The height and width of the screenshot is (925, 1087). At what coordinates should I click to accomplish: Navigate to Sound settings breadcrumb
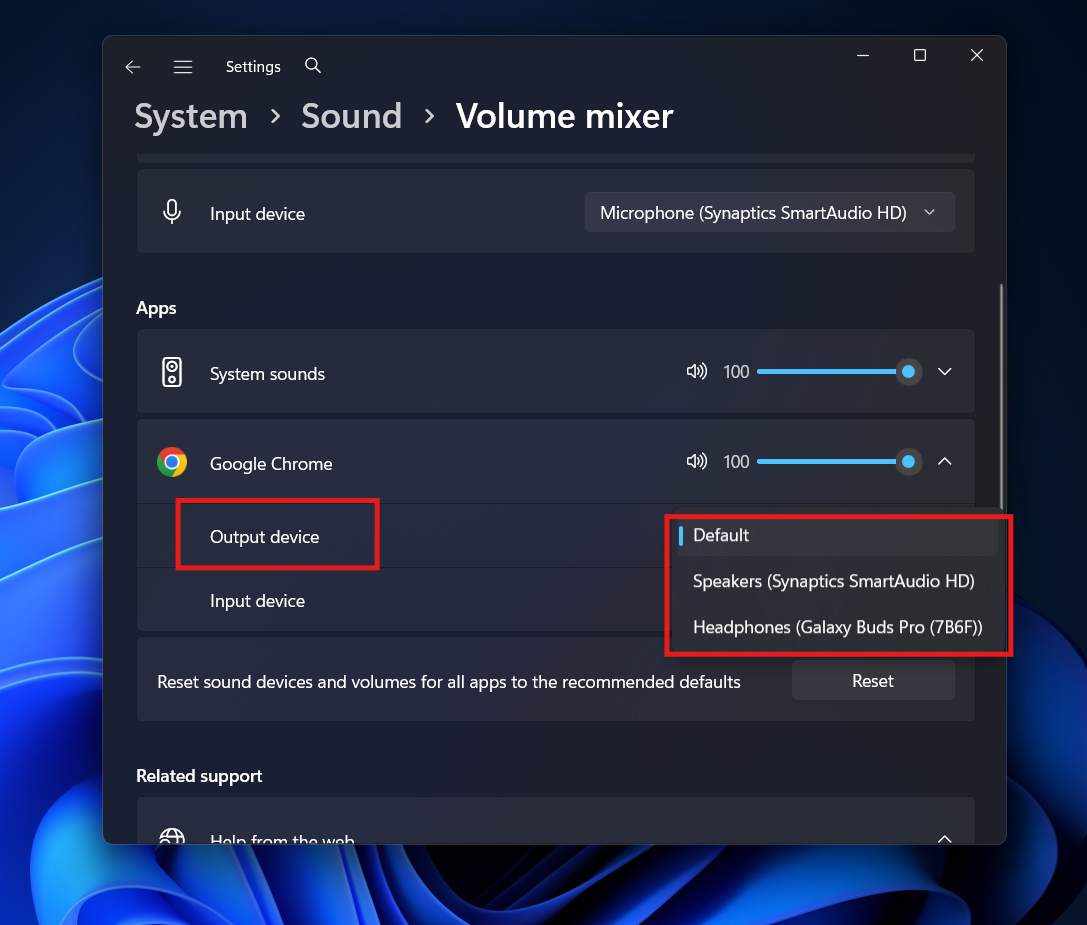(x=350, y=116)
